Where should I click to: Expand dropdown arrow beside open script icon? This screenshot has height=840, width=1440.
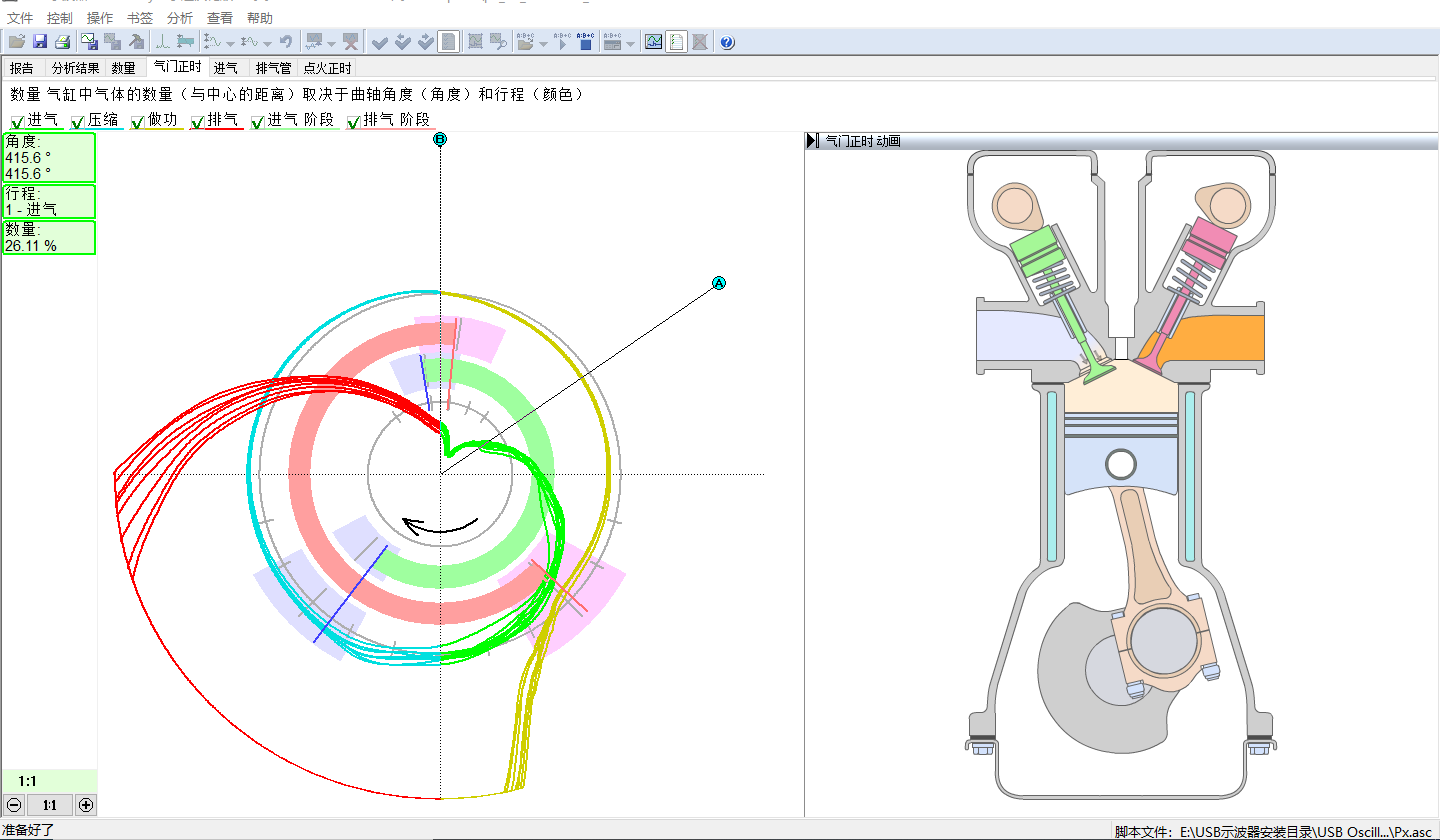(x=543, y=43)
